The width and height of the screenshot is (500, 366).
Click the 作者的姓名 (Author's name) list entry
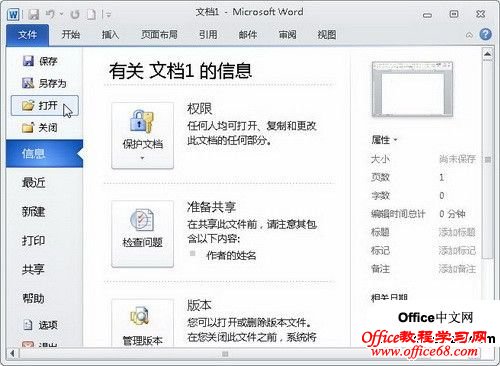click(x=231, y=255)
